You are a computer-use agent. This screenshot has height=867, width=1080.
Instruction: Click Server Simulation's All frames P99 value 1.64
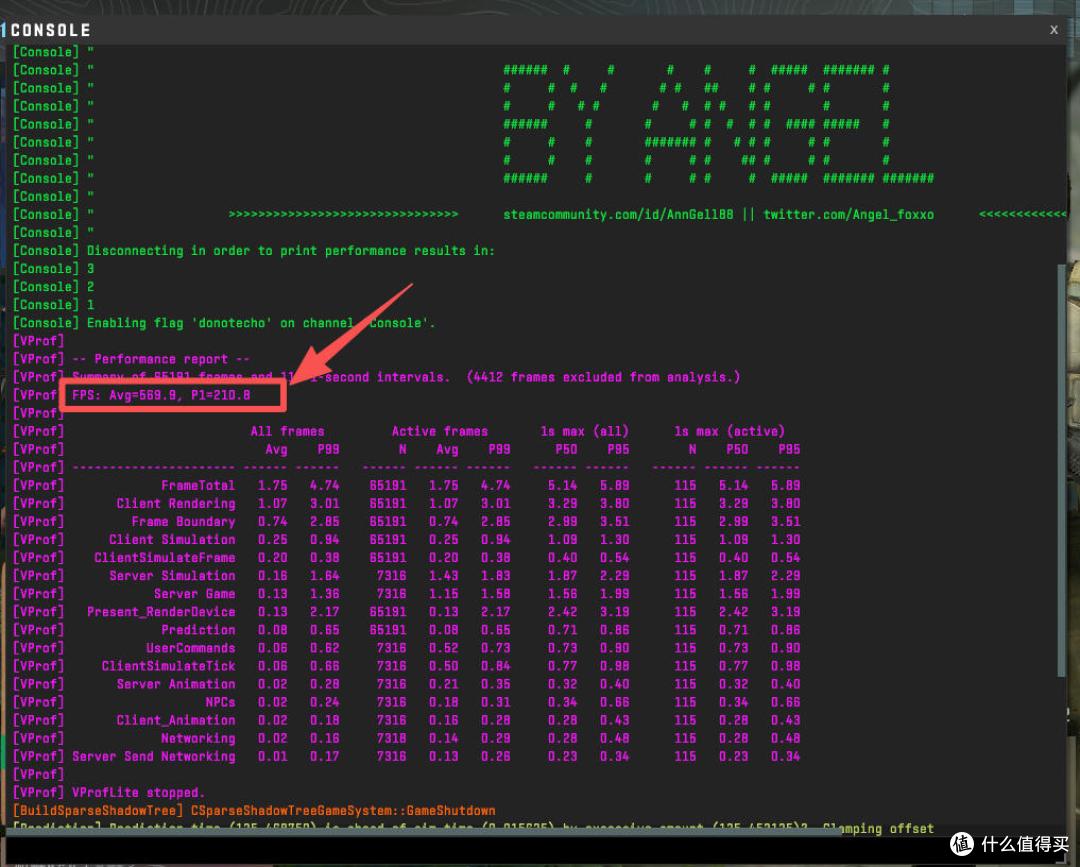tap(324, 576)
